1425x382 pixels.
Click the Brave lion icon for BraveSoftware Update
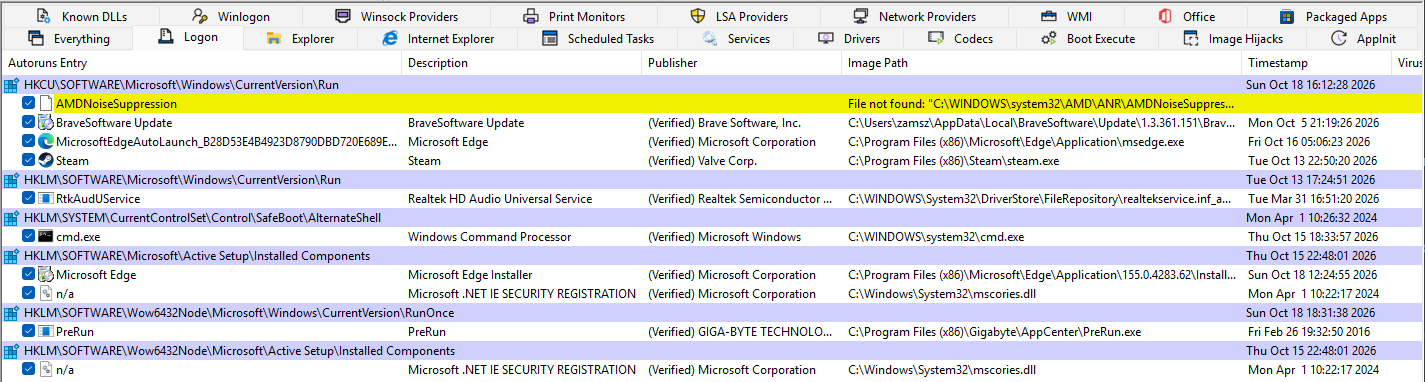[x=46, y=123]
